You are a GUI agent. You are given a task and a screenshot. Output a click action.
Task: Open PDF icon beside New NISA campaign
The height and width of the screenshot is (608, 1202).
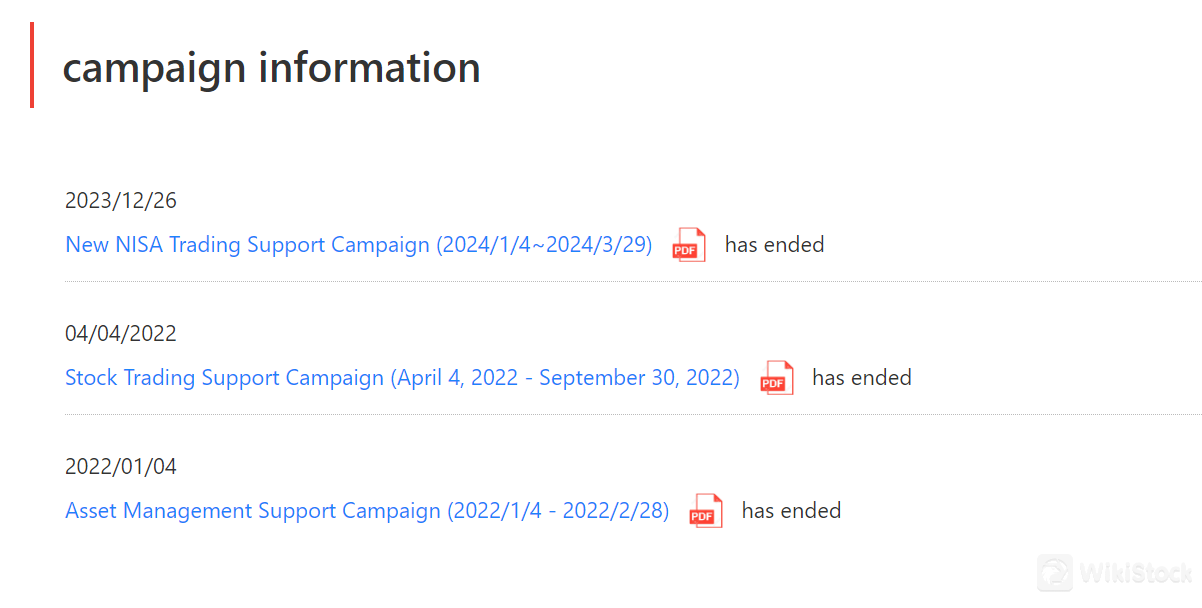[689, 245]
